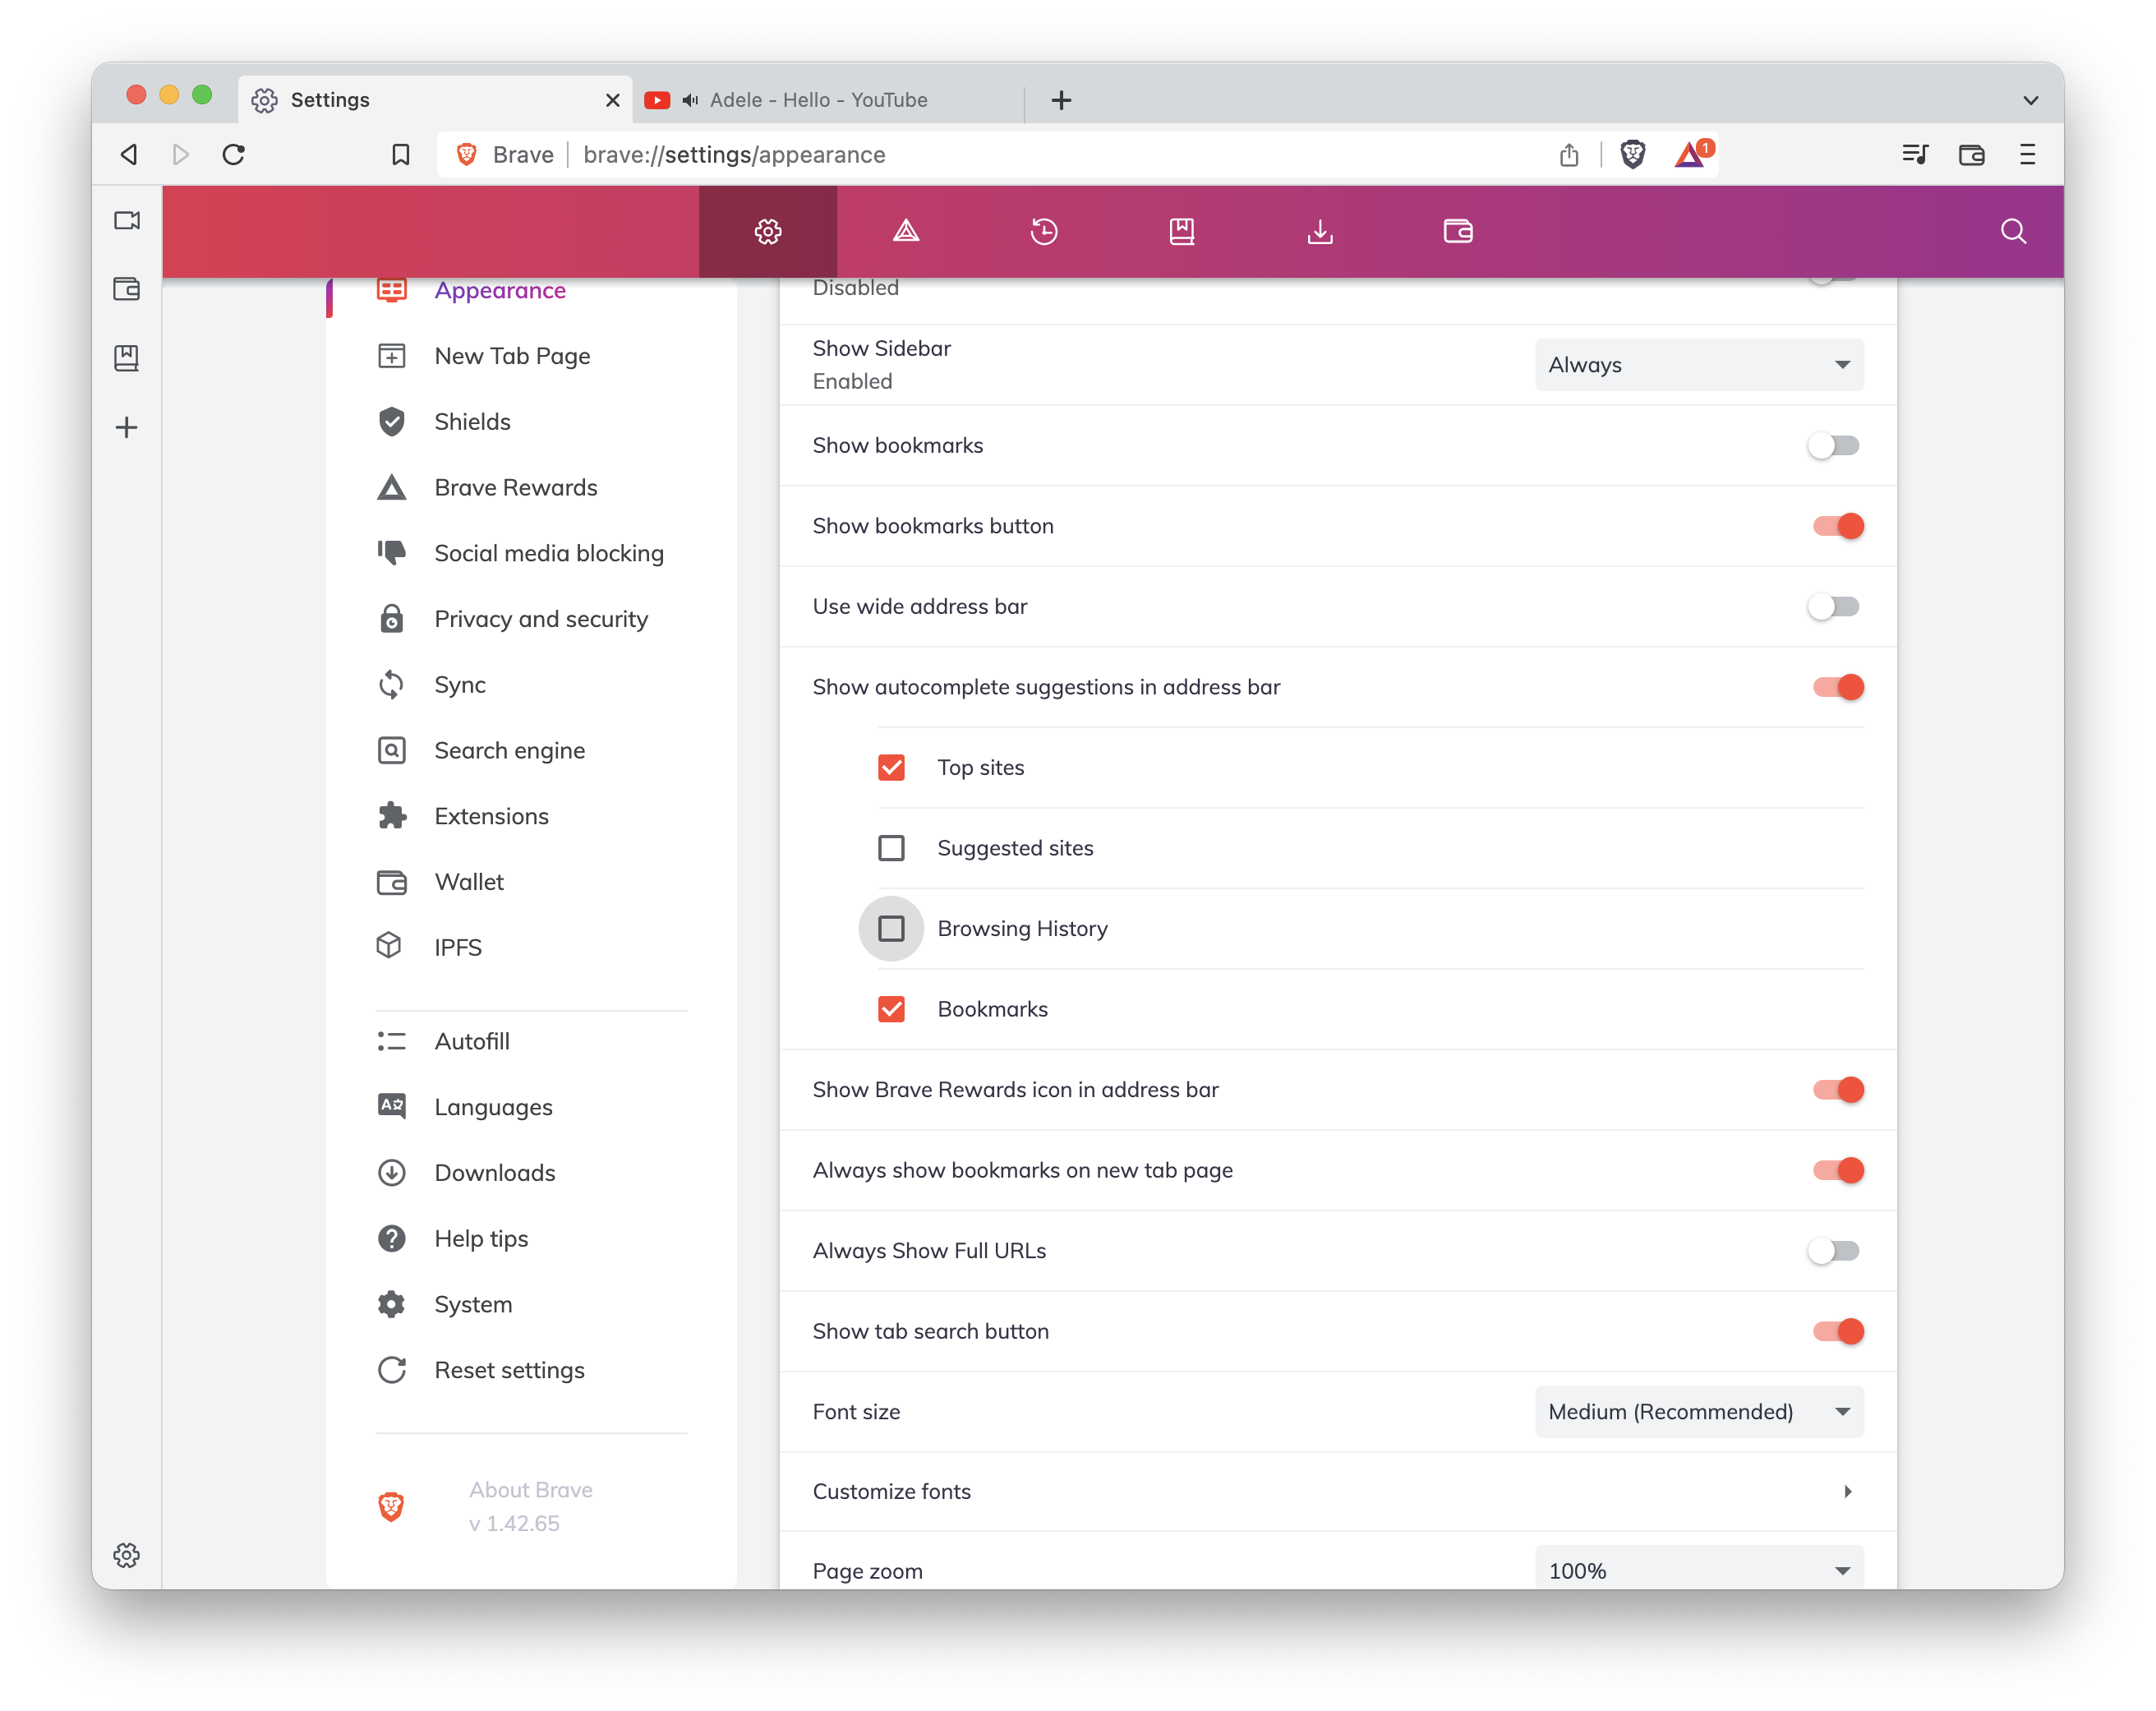The width and height of the screenshot is (2156, 1711).
Task: Select Extensions in the settings menu
Action: [491, 816]
